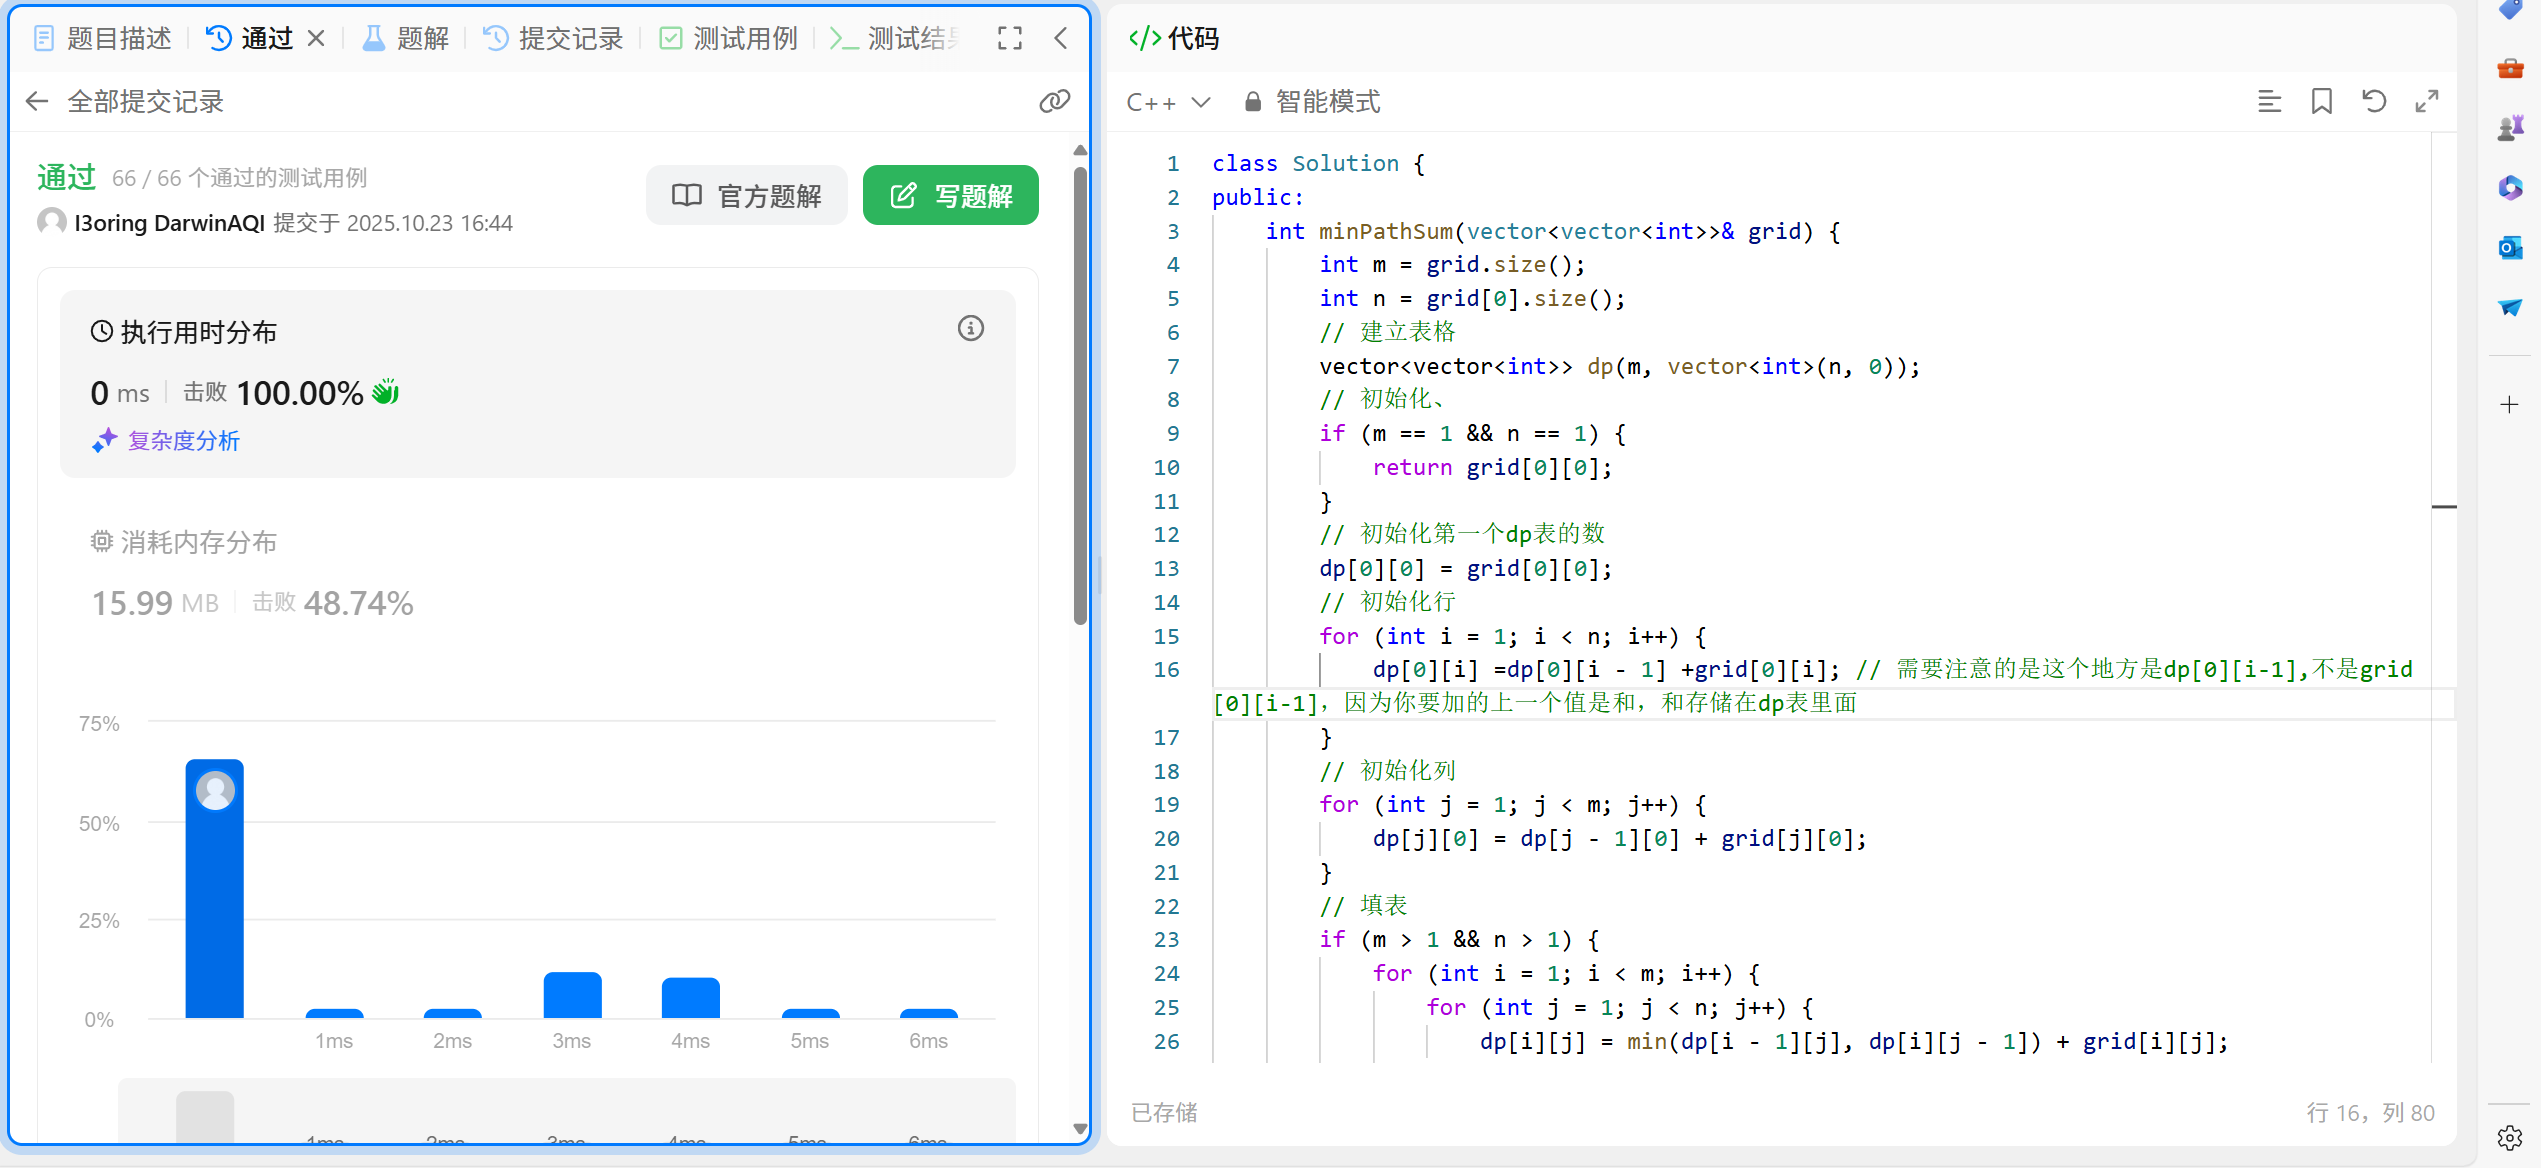
Task: Open Outlook in the browser sidebar
Action: tap(2510, 248)
